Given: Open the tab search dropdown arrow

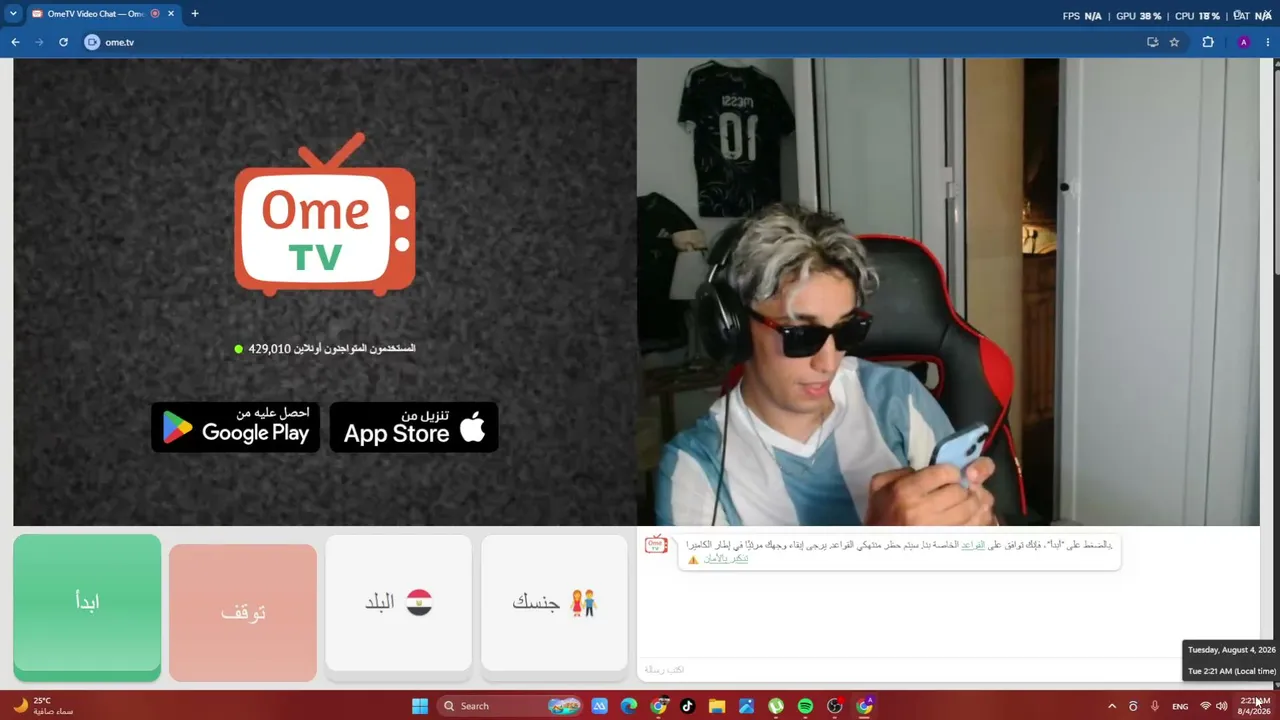Looking at the screenshot, I should [13, 14].
